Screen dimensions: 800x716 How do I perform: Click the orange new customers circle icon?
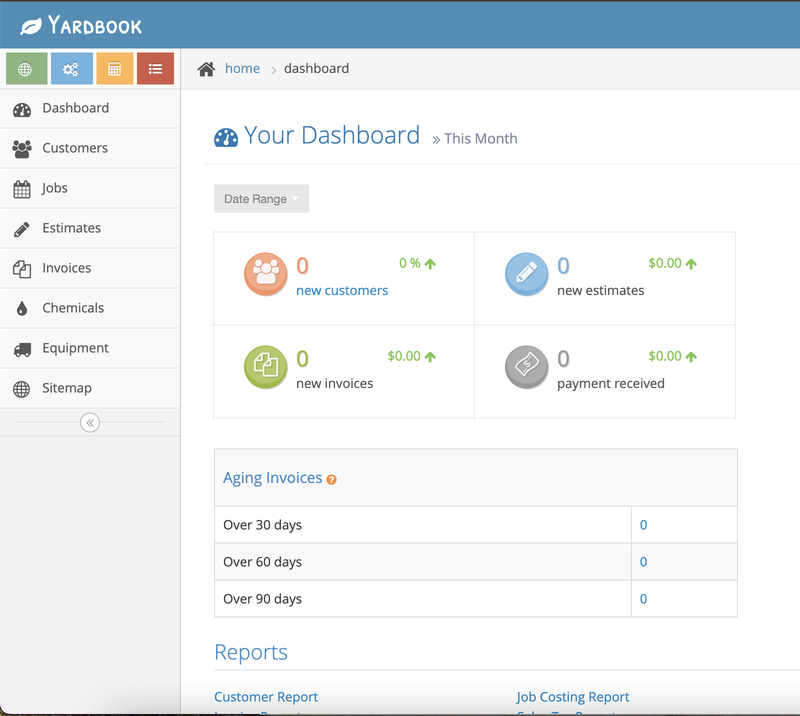click(266, 274)
